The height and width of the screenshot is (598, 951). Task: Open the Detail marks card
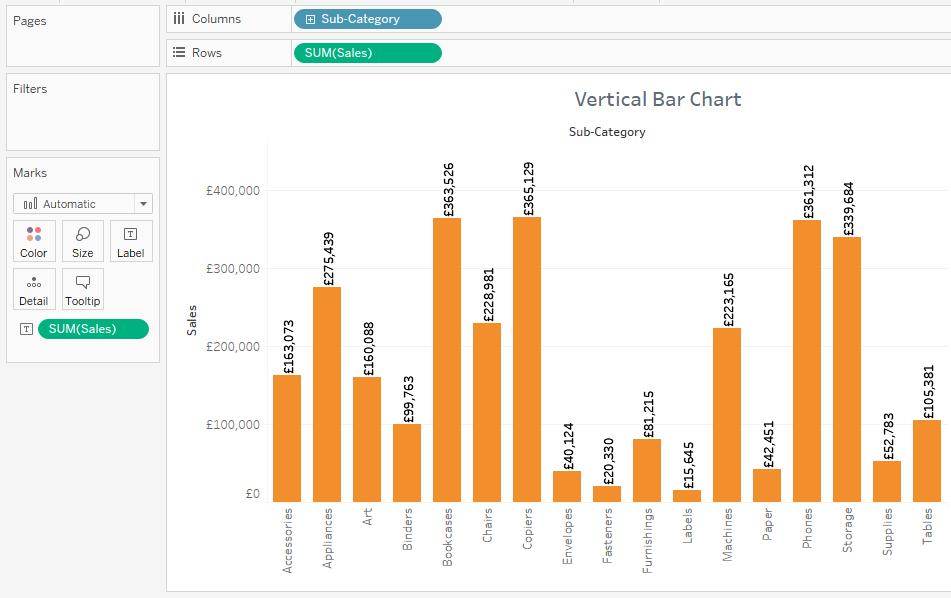click(33, 288)
